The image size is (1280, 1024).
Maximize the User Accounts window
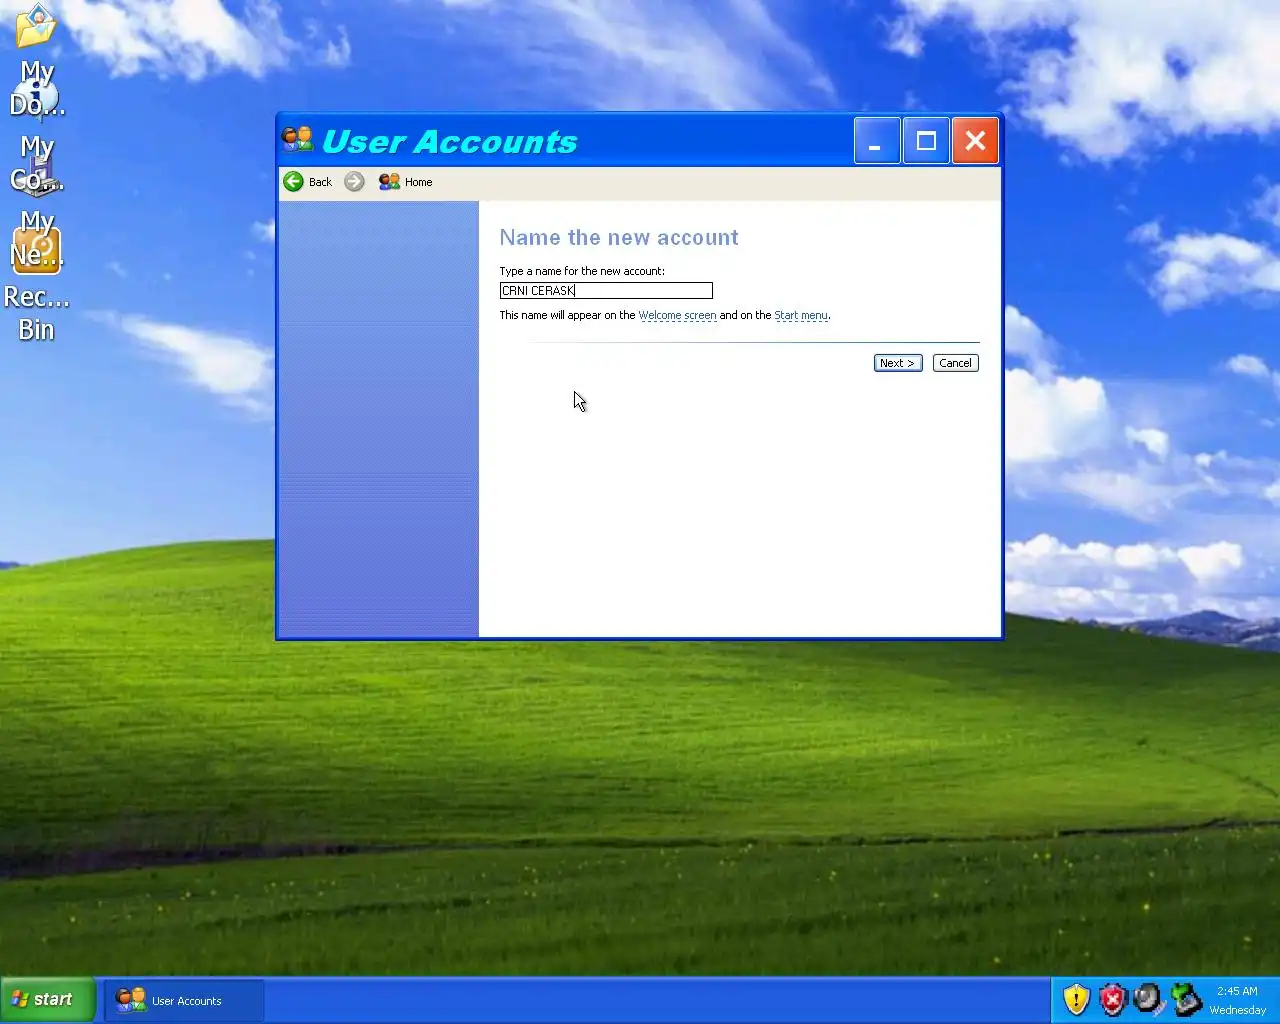pyautogui.click(x=926, y=141)
